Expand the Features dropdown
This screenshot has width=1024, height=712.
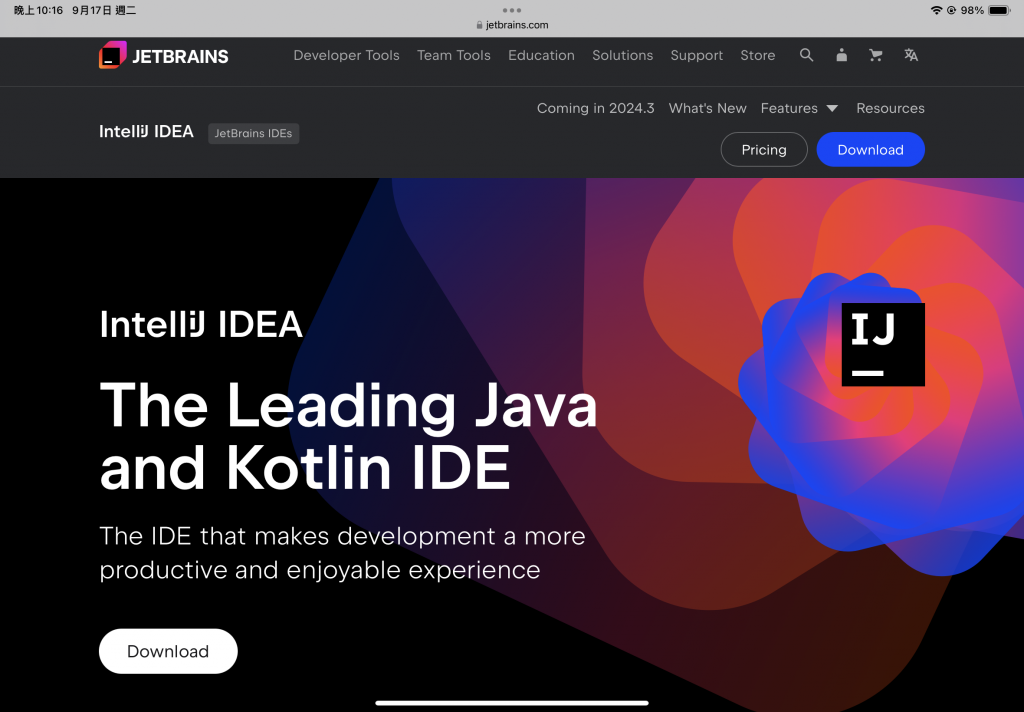click(799, 108)
